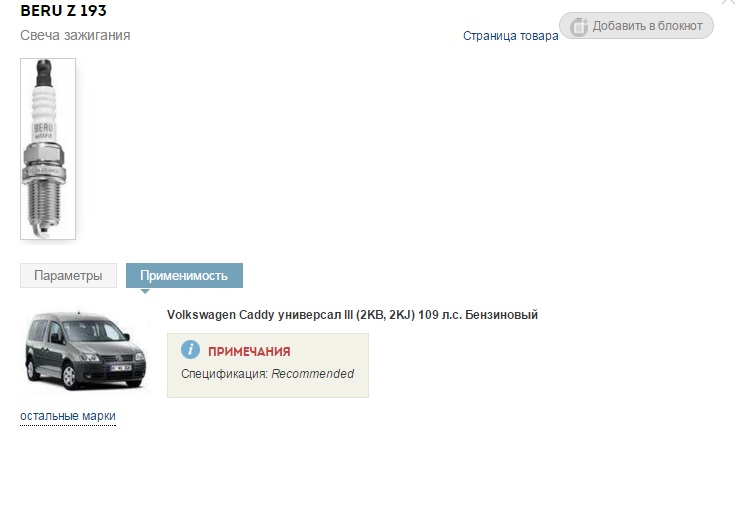
Task: Click the BERU spark plug thumbnail
Action: coord(48,149)
